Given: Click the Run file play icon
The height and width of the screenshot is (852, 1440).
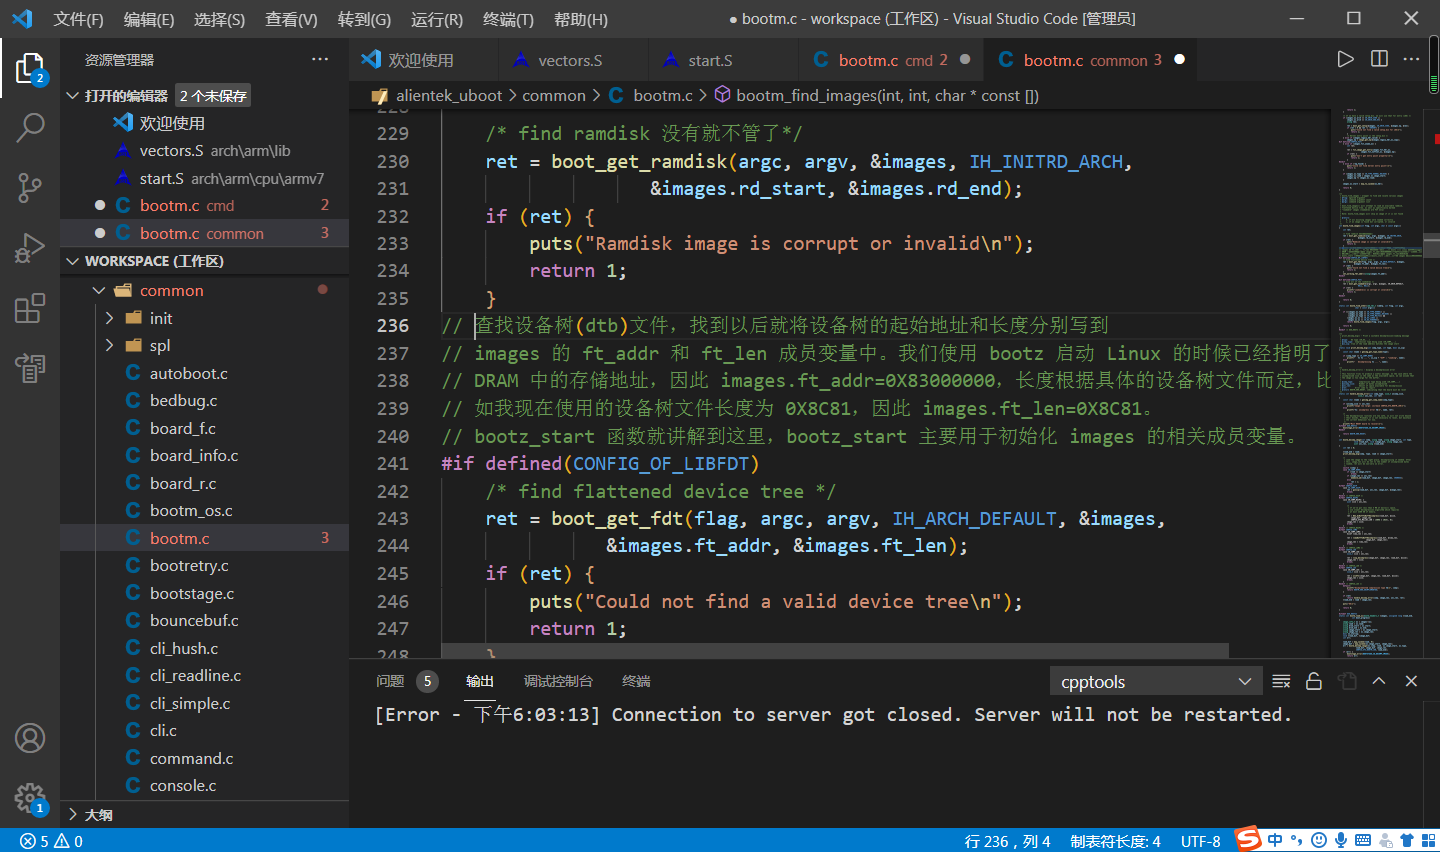Looking at the screenshot, I should tap(1345, 59).
